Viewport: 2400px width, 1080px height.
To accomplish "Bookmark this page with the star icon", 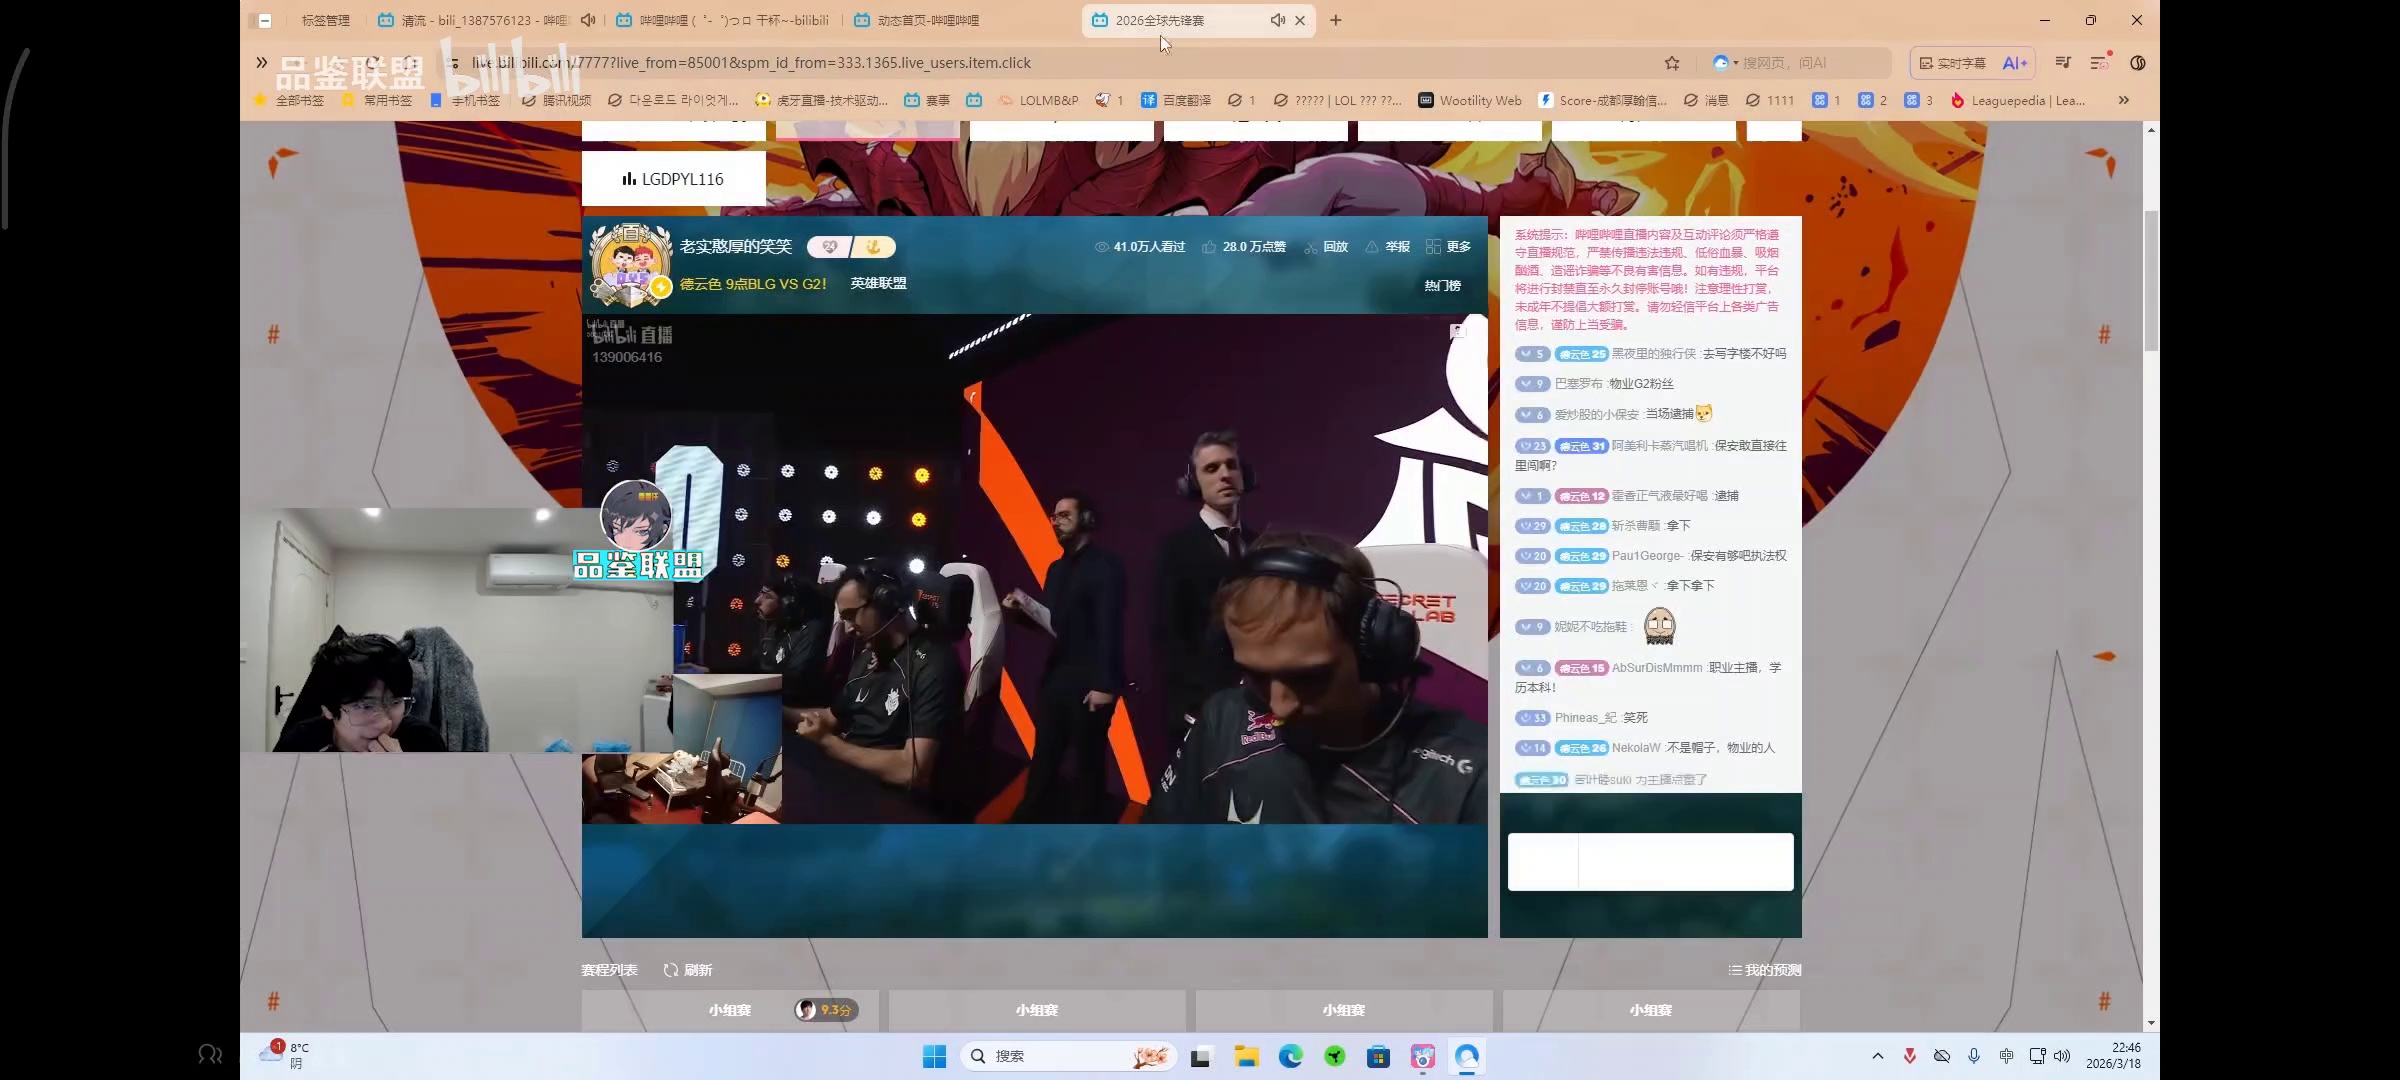I will coord(1672,63).
